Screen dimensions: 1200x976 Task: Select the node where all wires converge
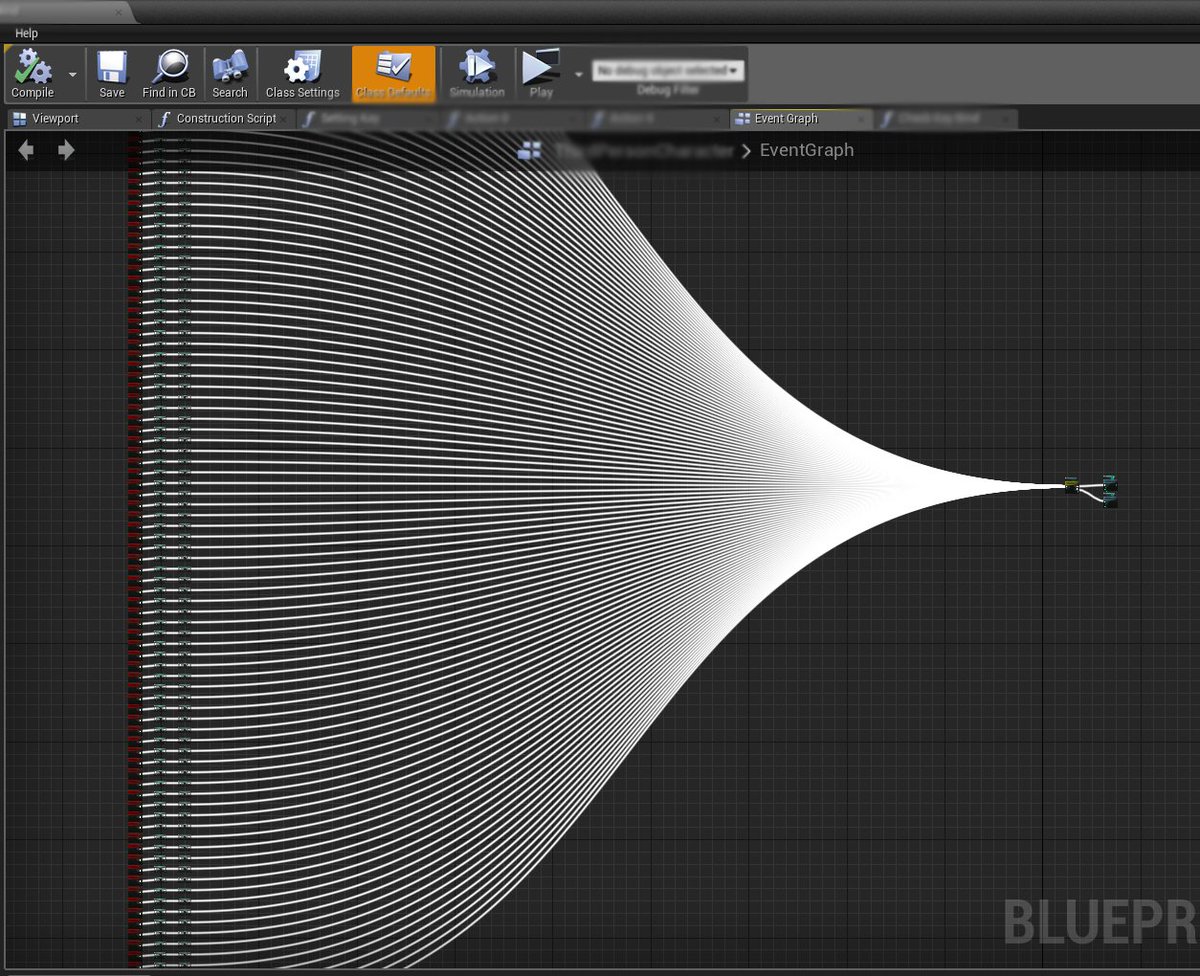[1071, 485]
